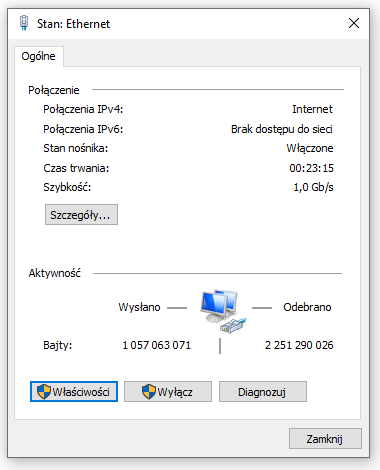Select the Ogólne tab
This screenshot has width=380, height=470.
click(38, 56)
